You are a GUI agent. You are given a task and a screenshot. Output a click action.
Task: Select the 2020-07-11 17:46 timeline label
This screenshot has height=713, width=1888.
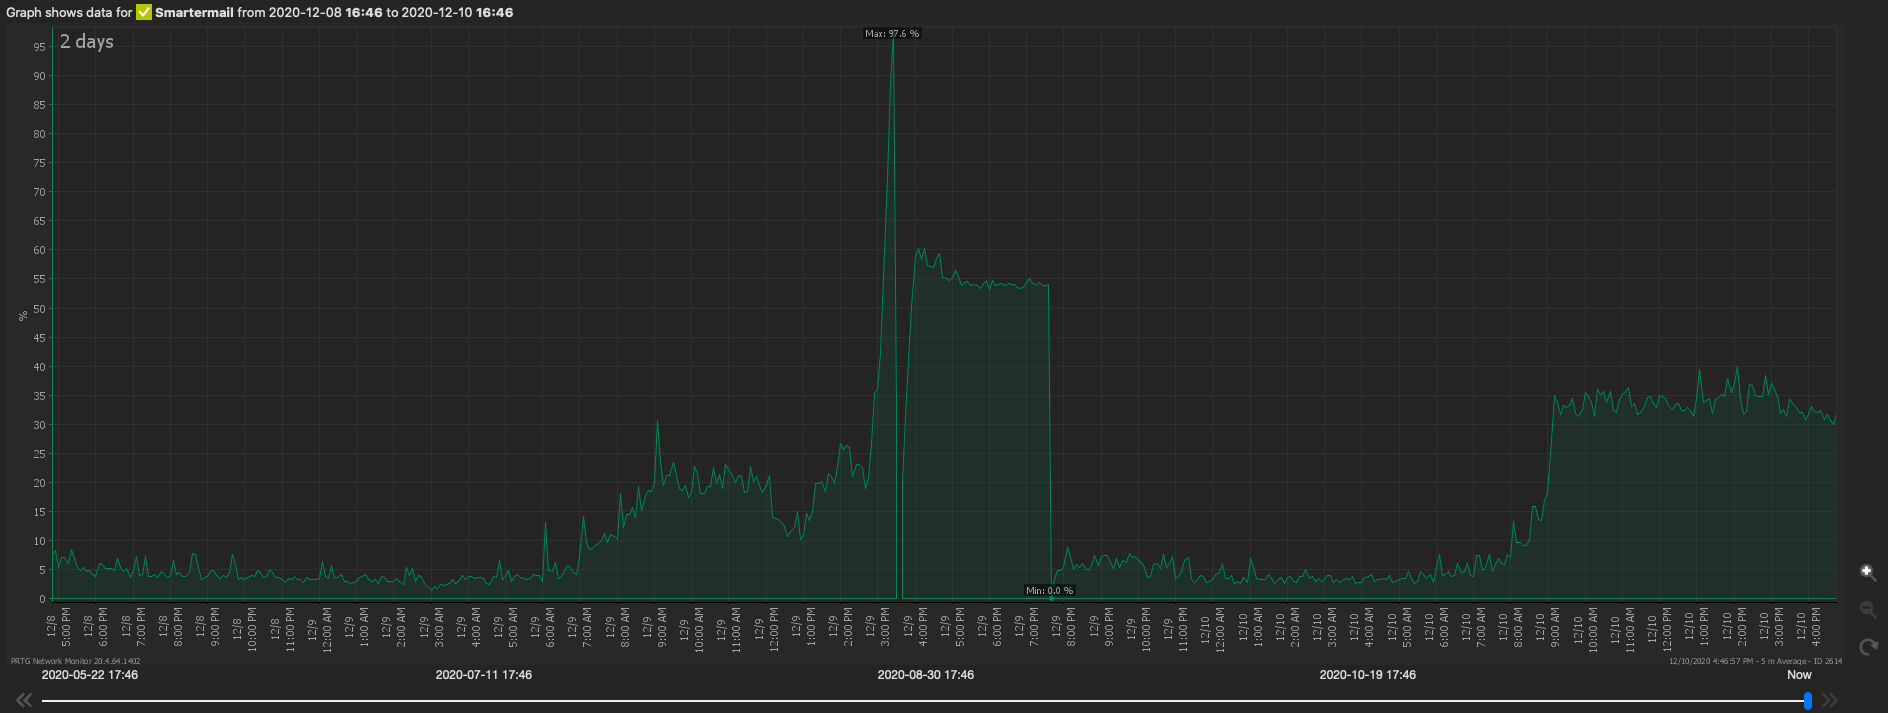[483, 675]
